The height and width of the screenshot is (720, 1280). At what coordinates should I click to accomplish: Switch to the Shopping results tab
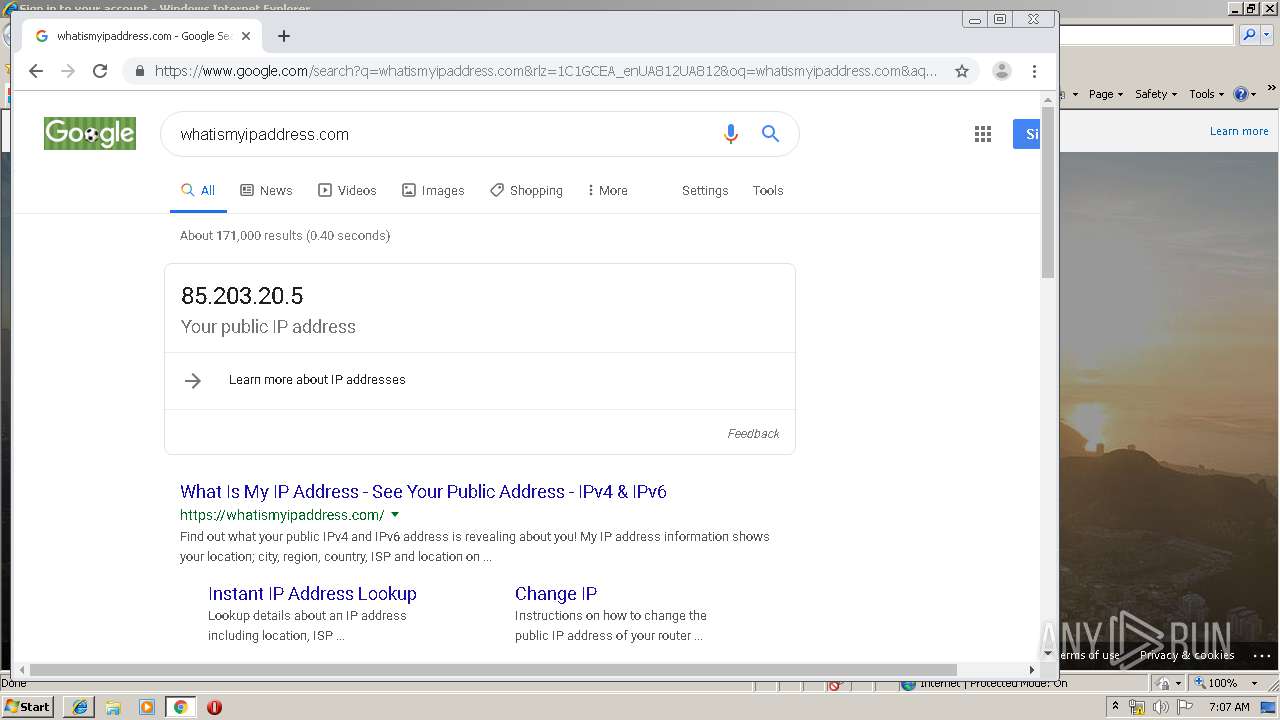click(526, 190)
